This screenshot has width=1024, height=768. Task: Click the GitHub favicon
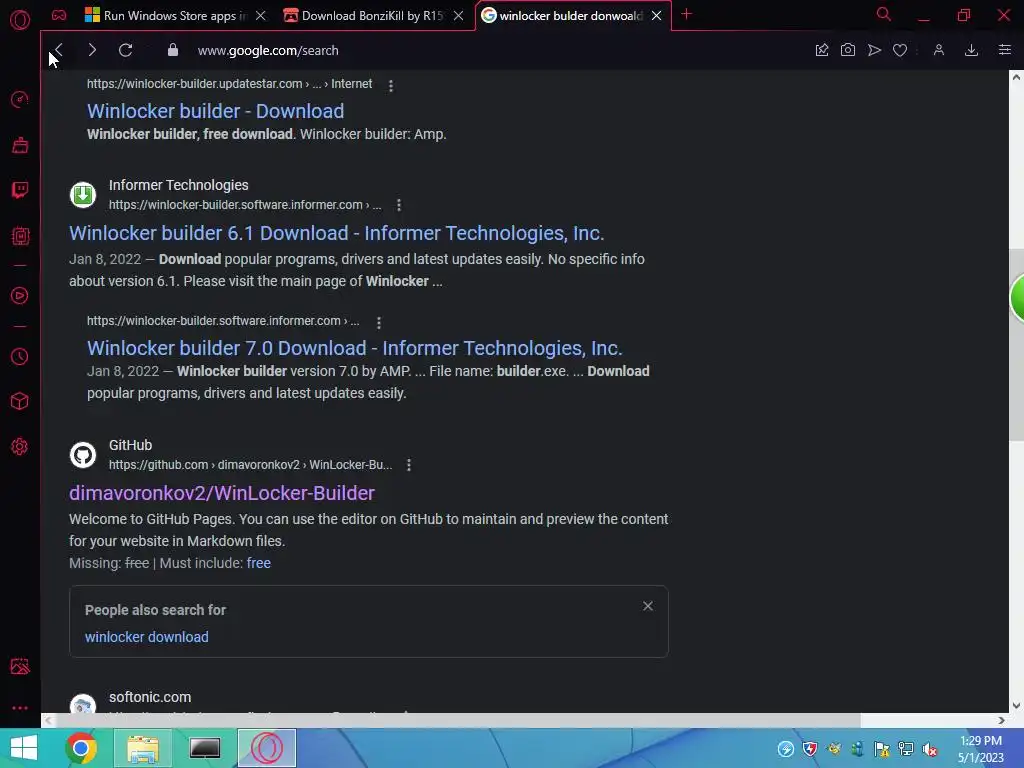tap(83, 455)
